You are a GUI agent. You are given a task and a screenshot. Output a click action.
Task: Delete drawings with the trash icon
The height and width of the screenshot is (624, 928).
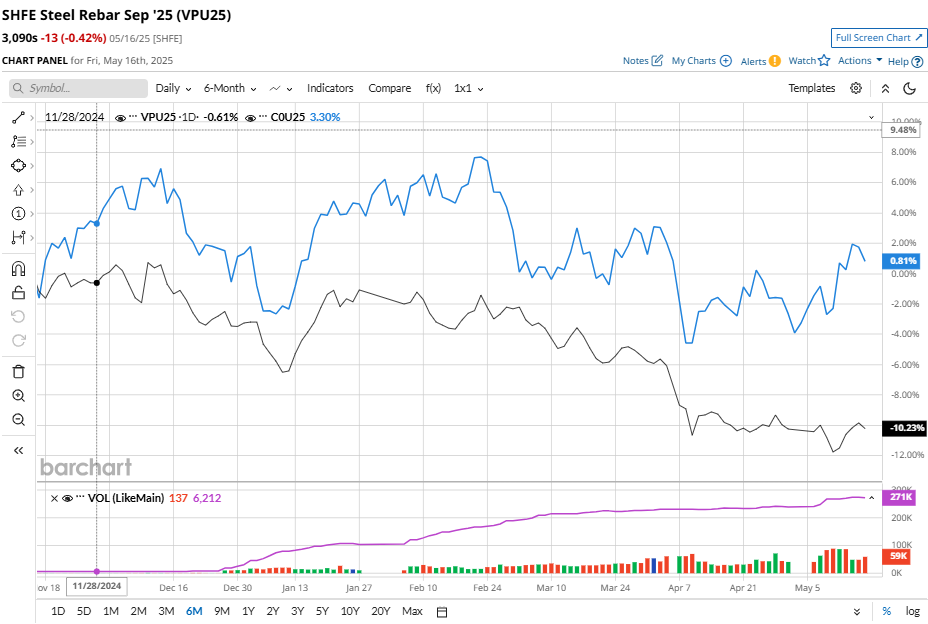click(x=18, y=371)
